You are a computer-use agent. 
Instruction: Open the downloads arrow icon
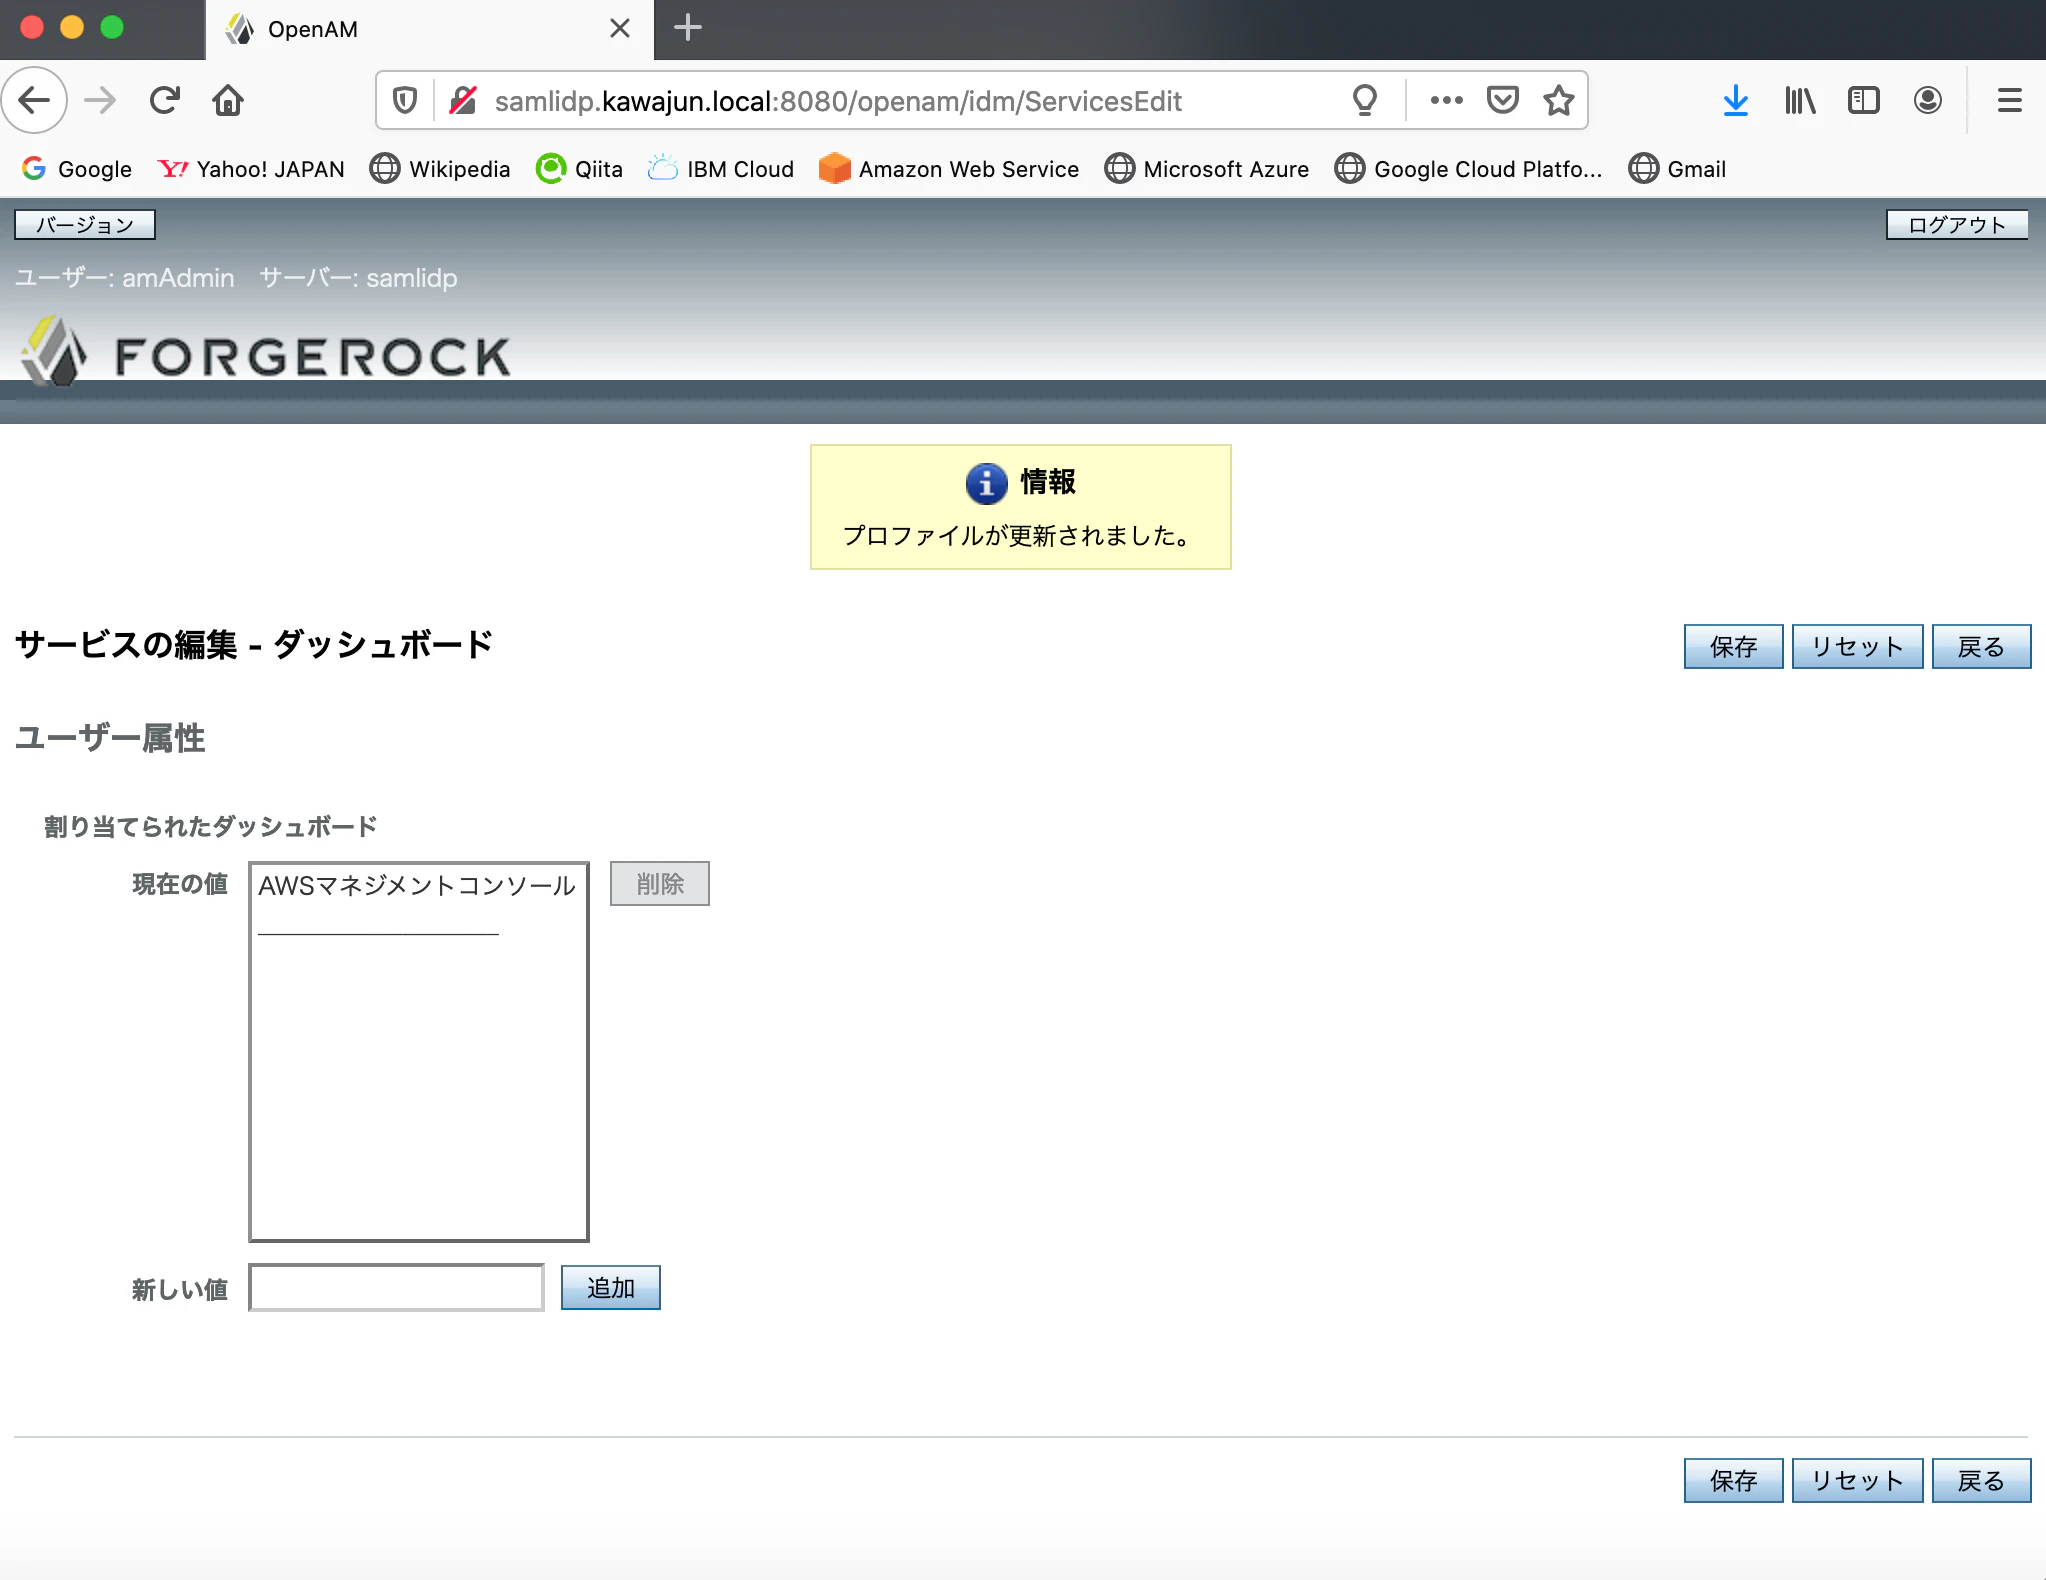(1736, 100)
